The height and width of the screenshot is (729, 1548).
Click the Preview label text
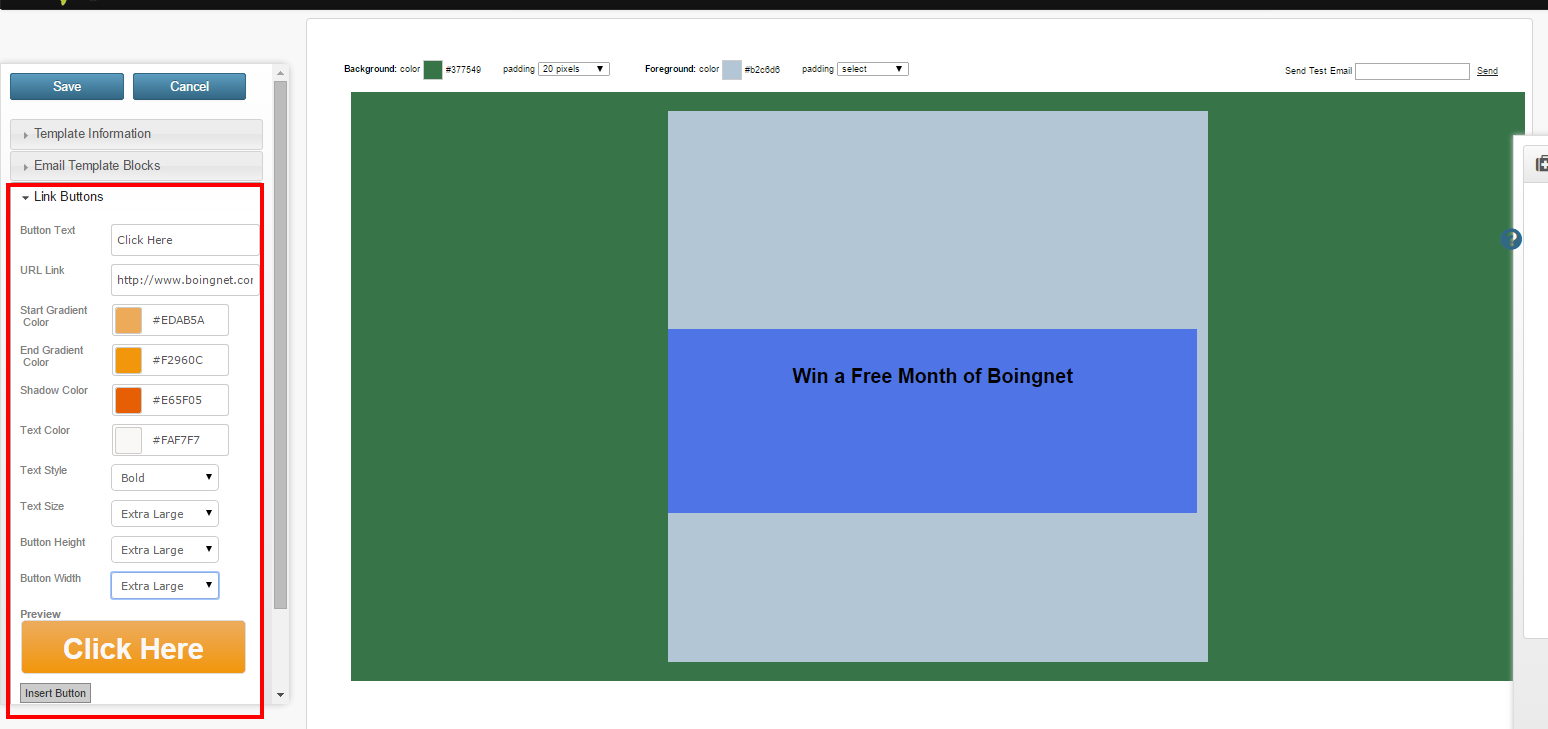click(x=40, y=614)
